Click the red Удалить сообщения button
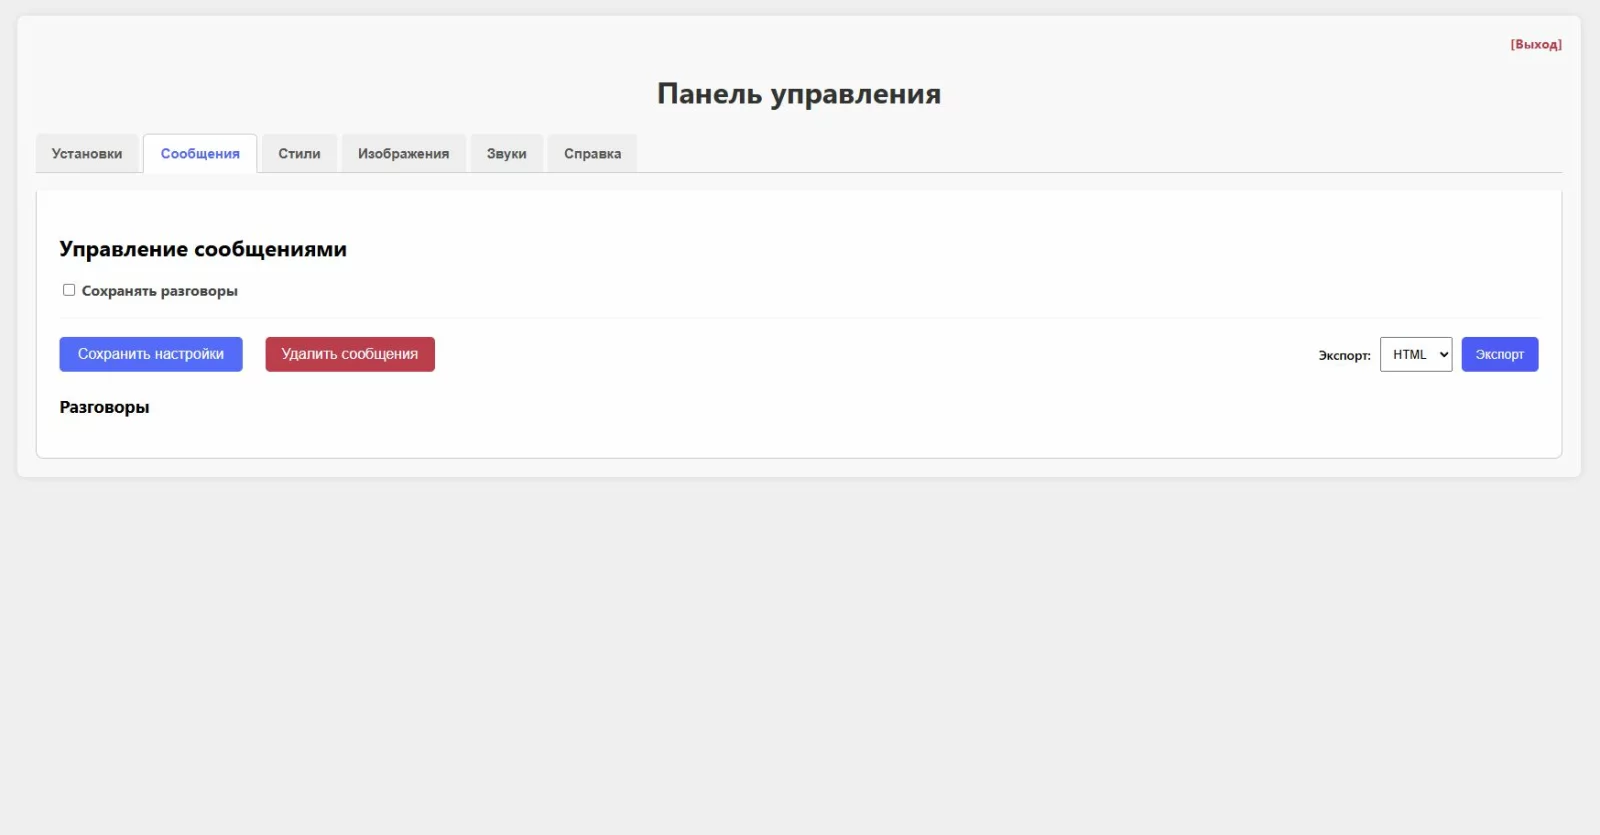The image size is (1600, 835). pos(349,354)
